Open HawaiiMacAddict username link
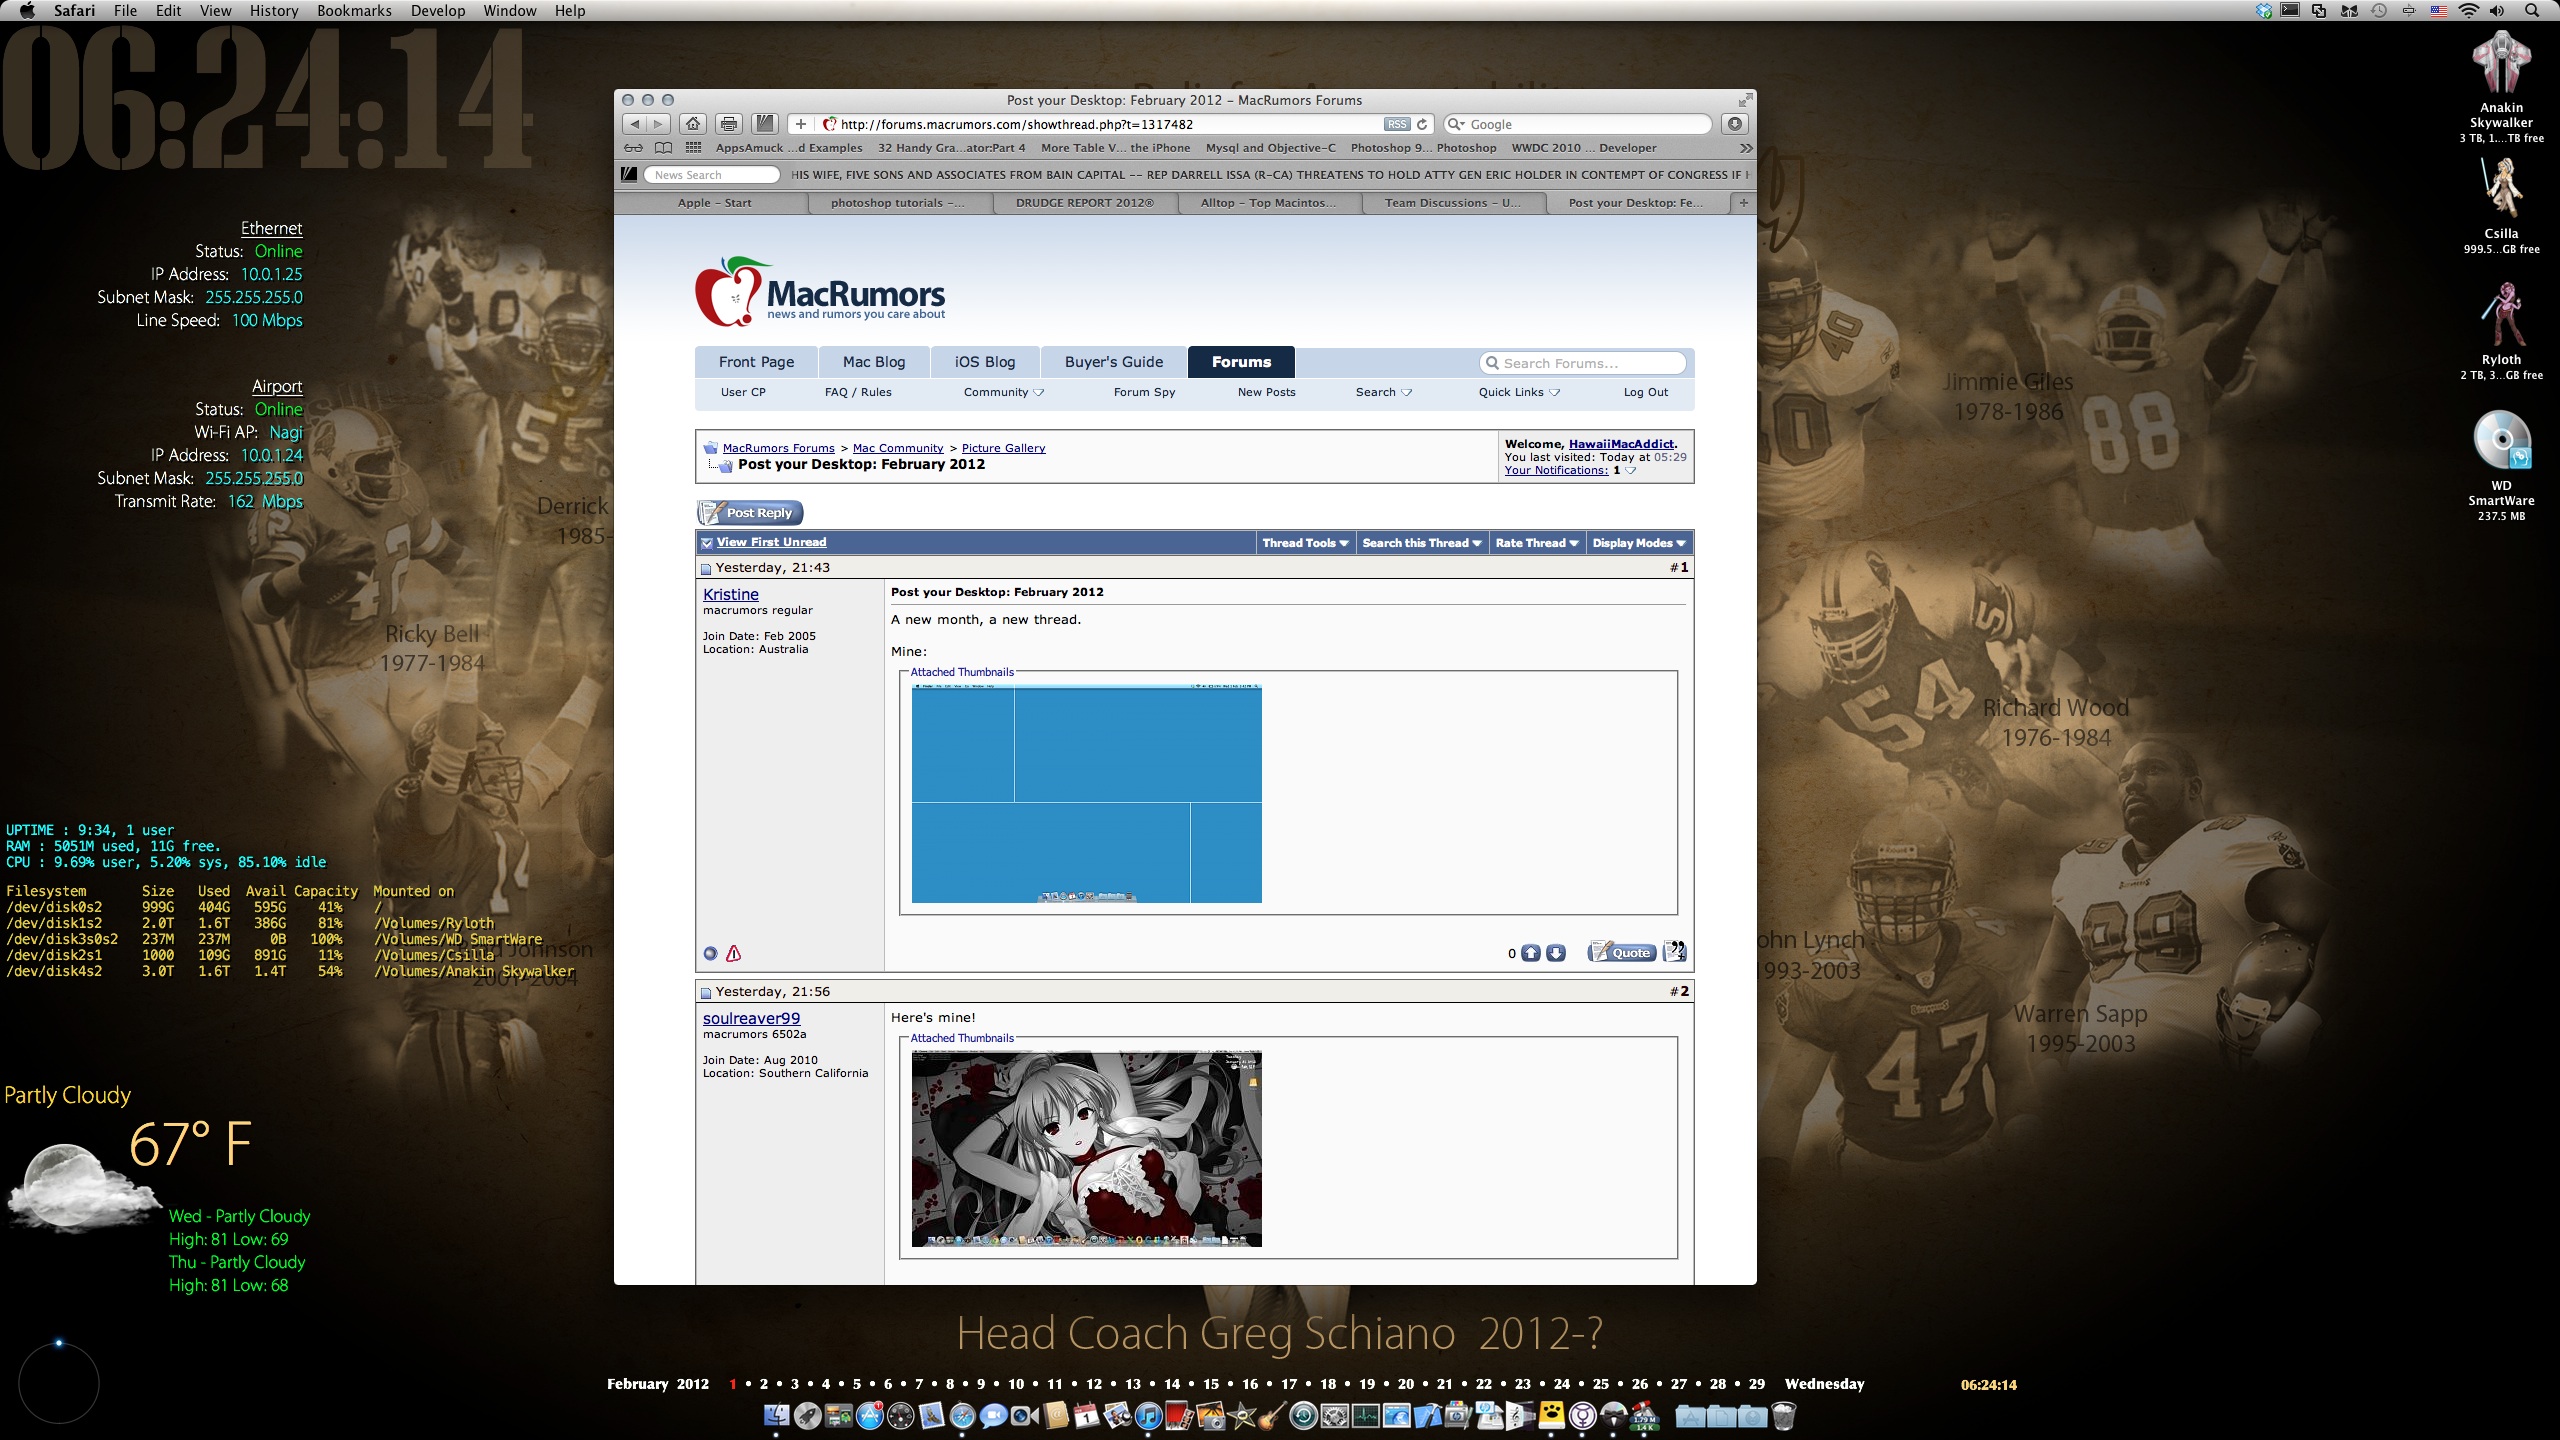Image resolution: width=2560 pixels, height=1440 pixels. point(1621,444)
